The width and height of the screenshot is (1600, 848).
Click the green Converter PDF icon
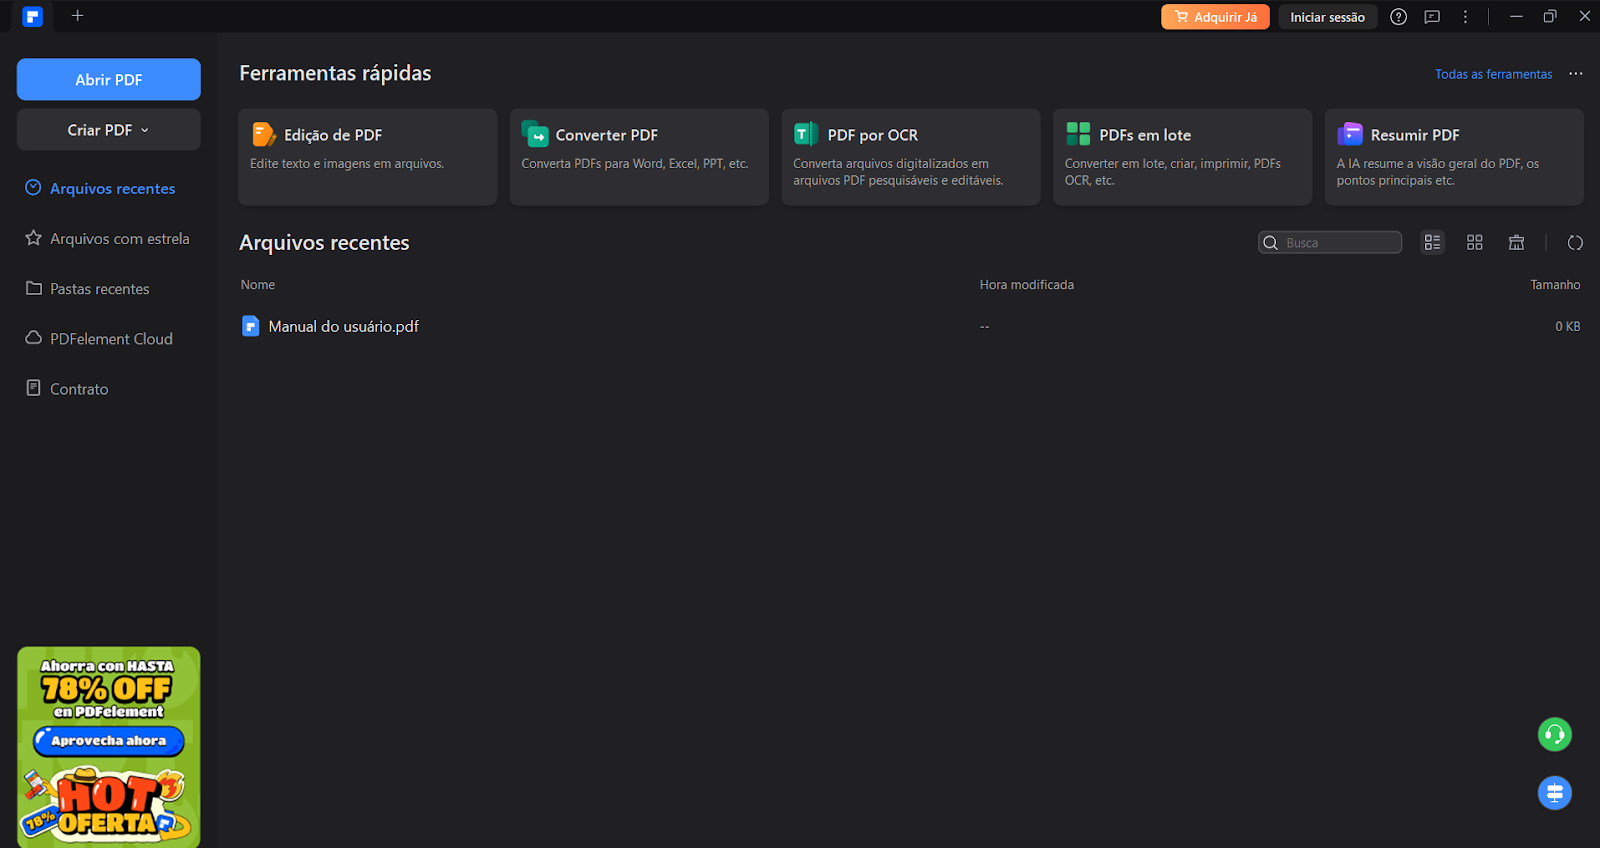pyautogui.click(x=535, y=134)
